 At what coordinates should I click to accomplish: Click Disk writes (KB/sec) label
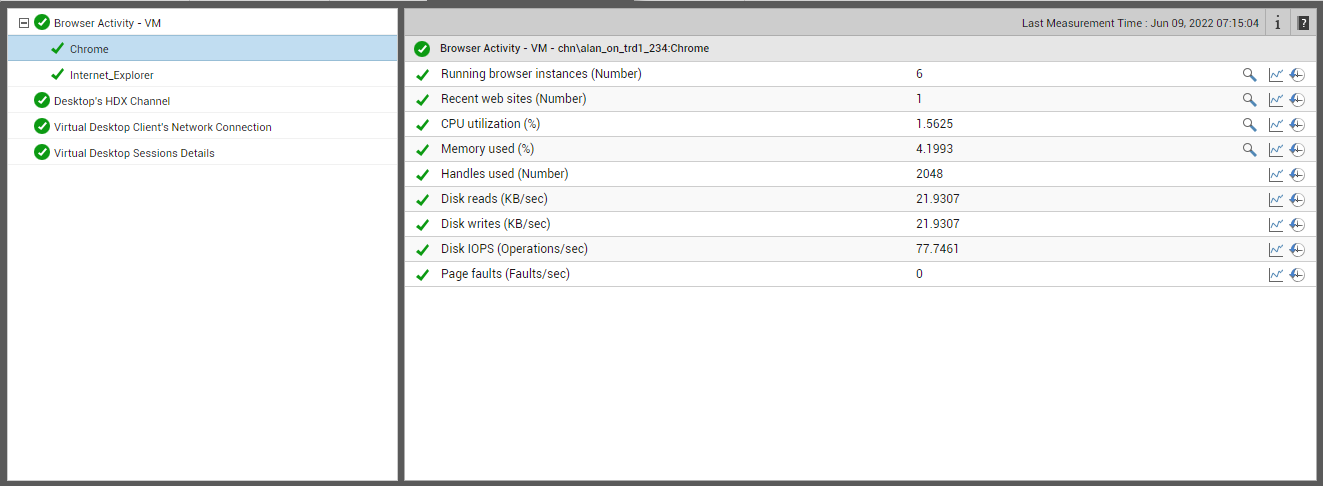click(496, 224)
